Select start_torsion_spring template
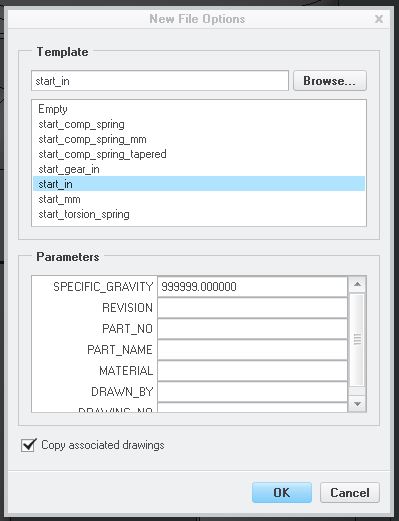The width and height of the screenshot is (399, 521). pos(199,214)
